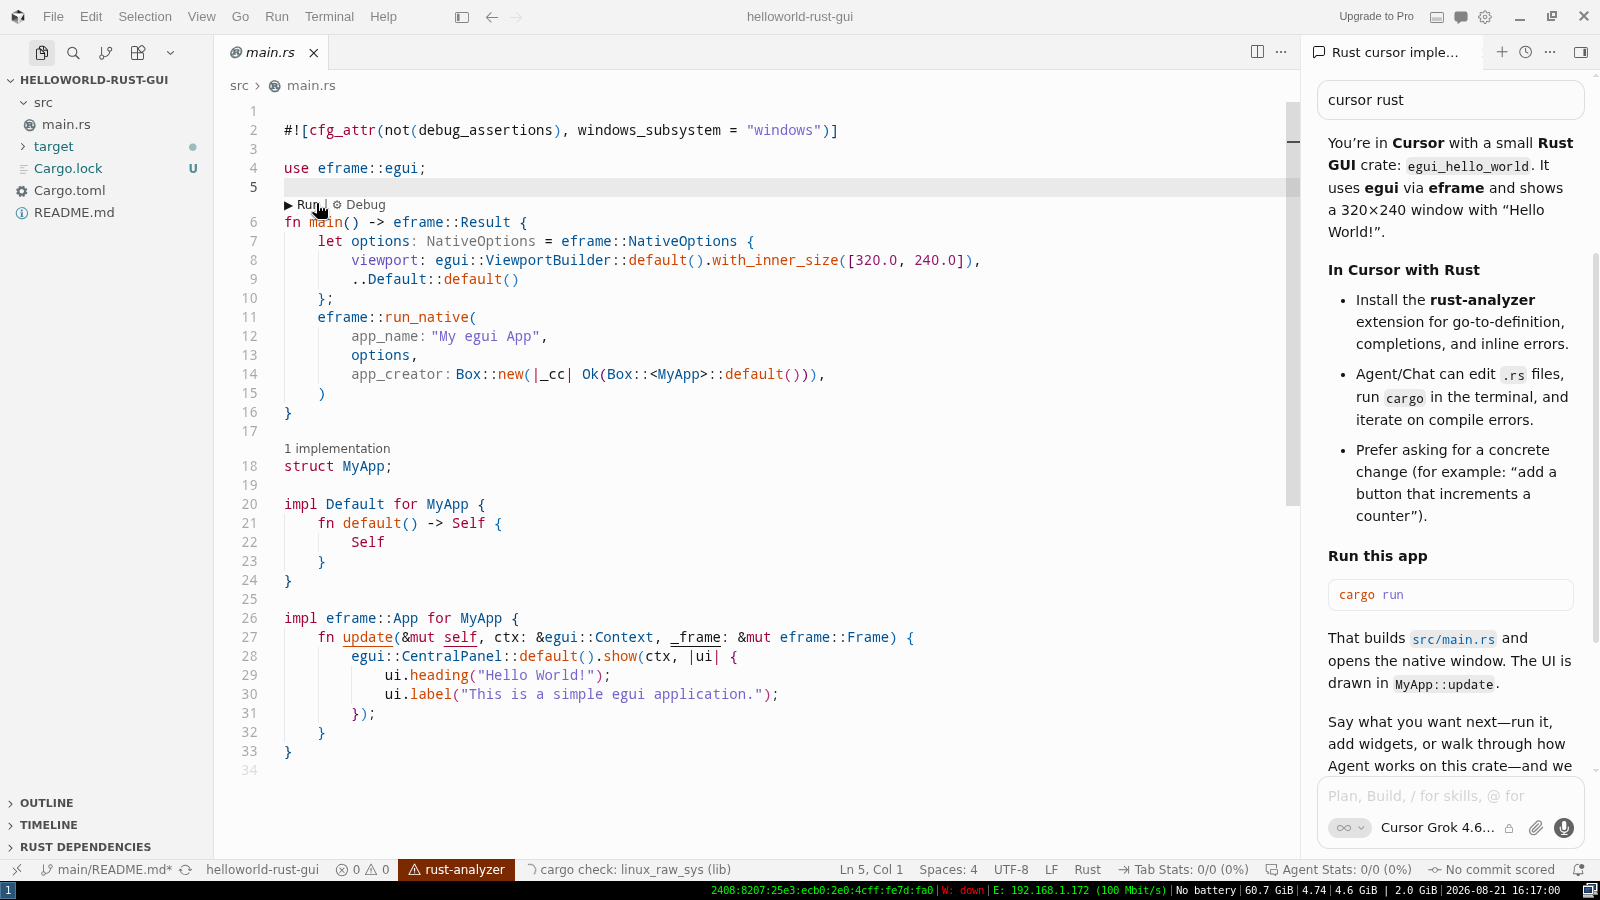Open the Terminal menu
The image size is (1600, 900).
point(329,17)
